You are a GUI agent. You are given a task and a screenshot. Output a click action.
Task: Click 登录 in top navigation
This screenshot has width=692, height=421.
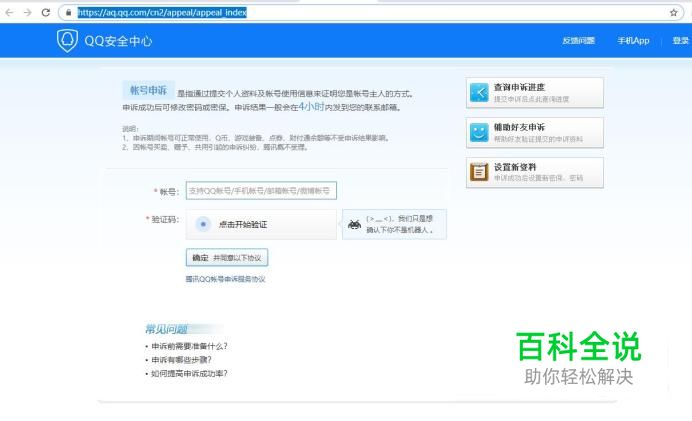pyautogui.click(x=681, y=41)
